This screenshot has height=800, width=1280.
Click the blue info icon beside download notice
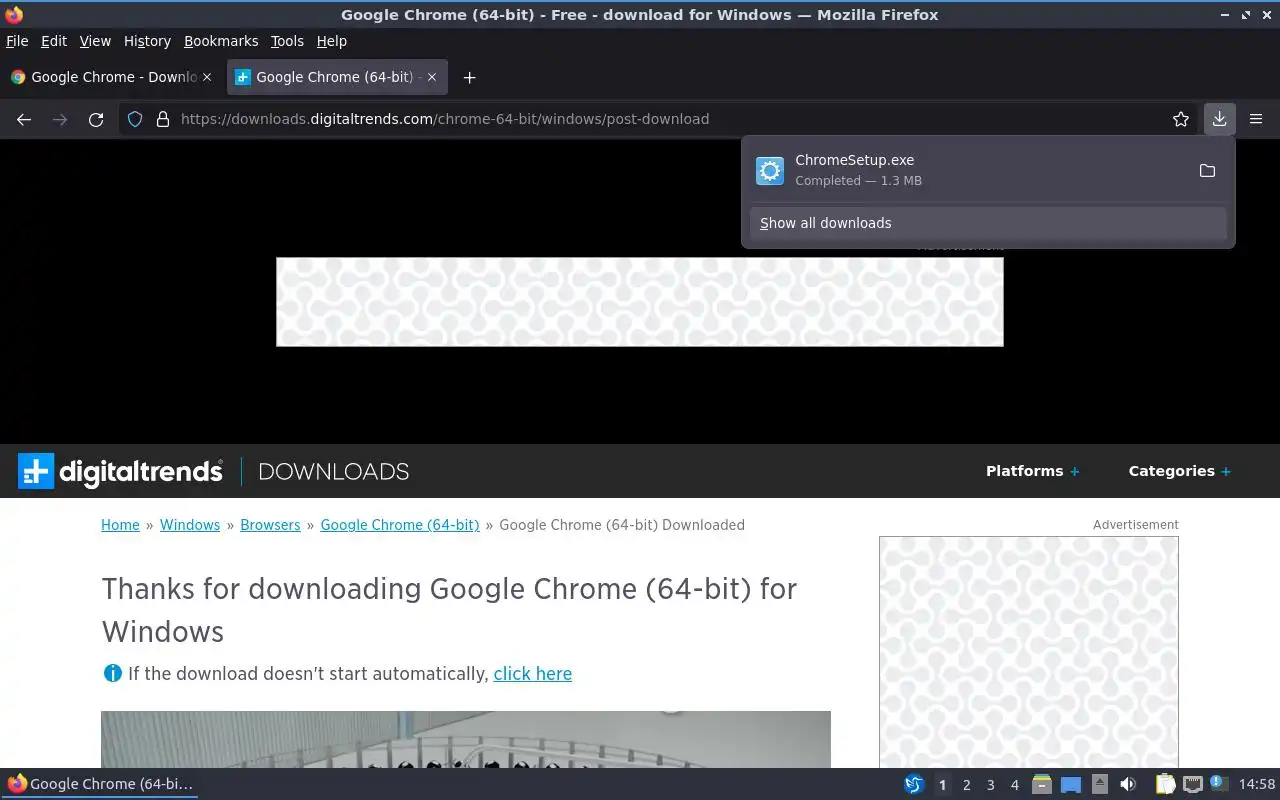coord(112,673)
